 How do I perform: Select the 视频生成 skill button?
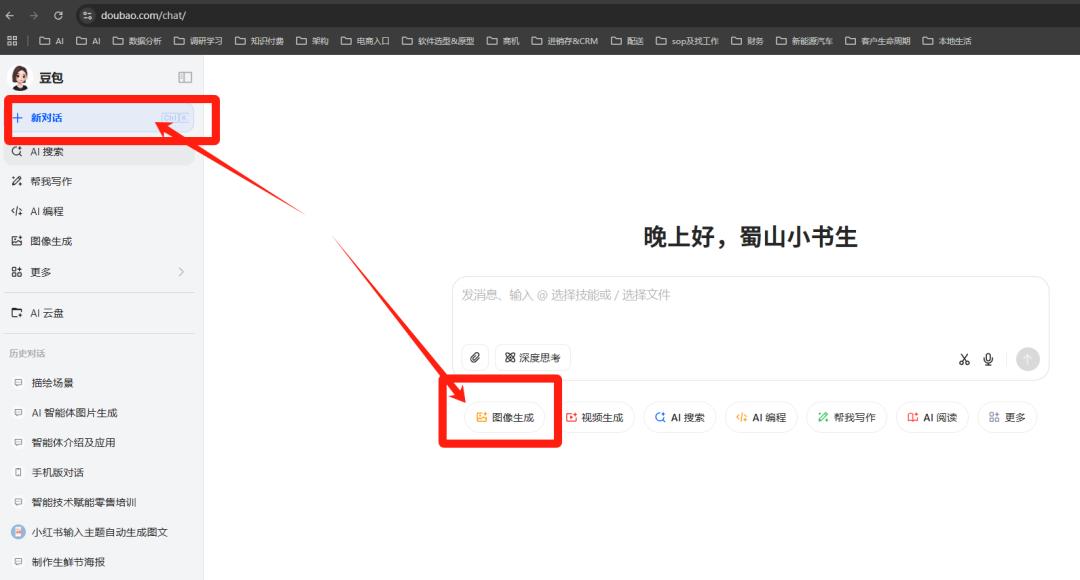(597, 417)
